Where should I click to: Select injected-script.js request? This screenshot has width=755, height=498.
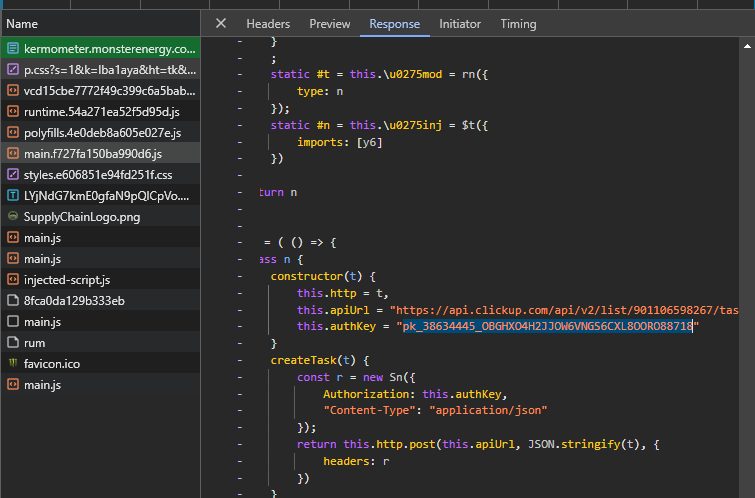pos(100,279)
